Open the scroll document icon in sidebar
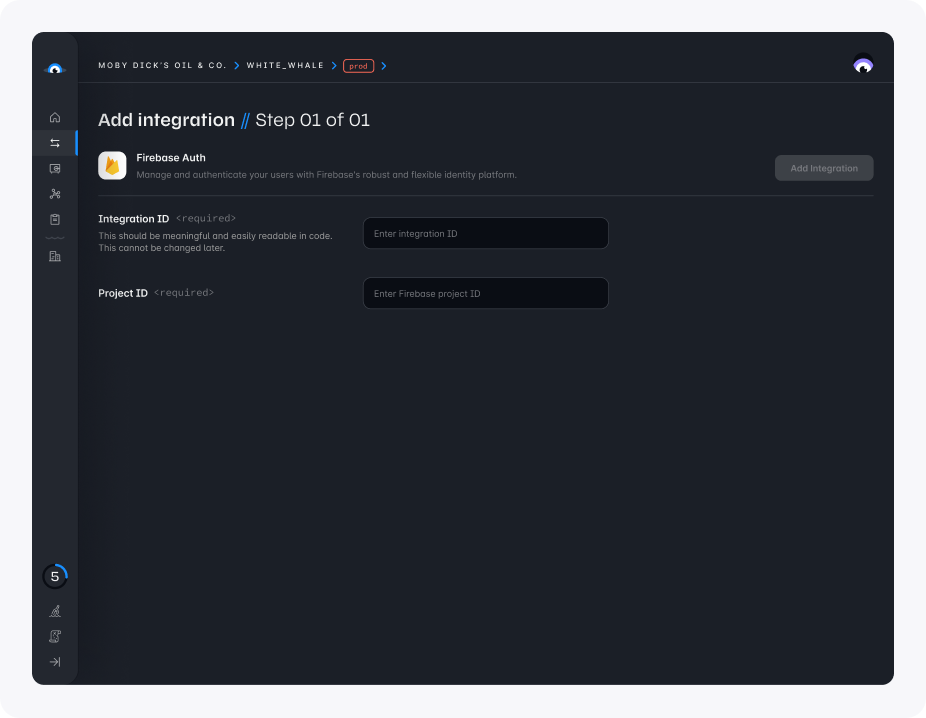926x718 pixels. coord(55,637)
